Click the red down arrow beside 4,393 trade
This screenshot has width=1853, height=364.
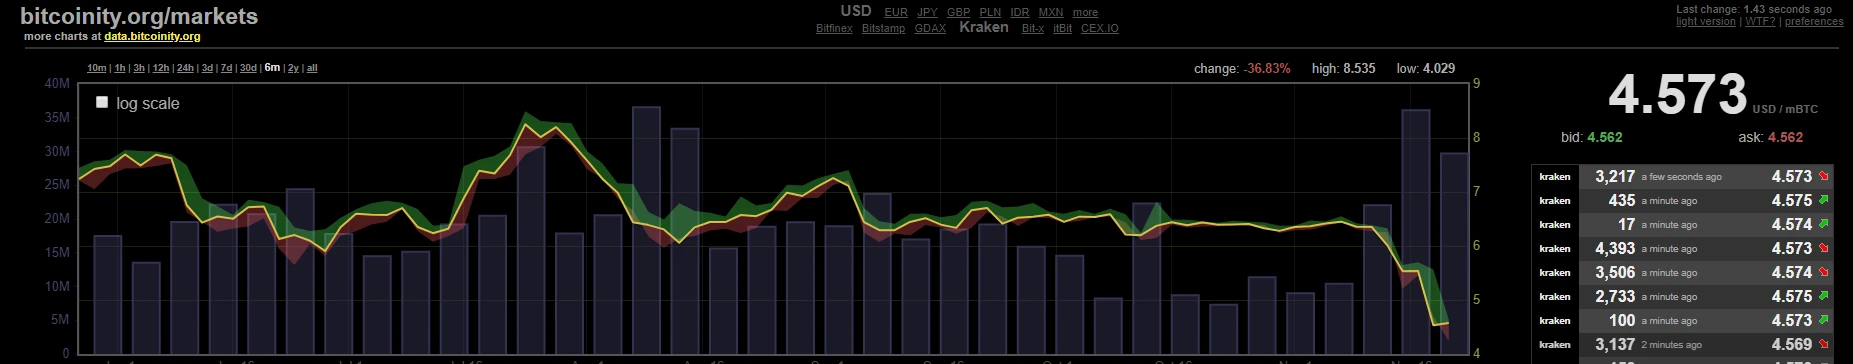pos(1824,248)
